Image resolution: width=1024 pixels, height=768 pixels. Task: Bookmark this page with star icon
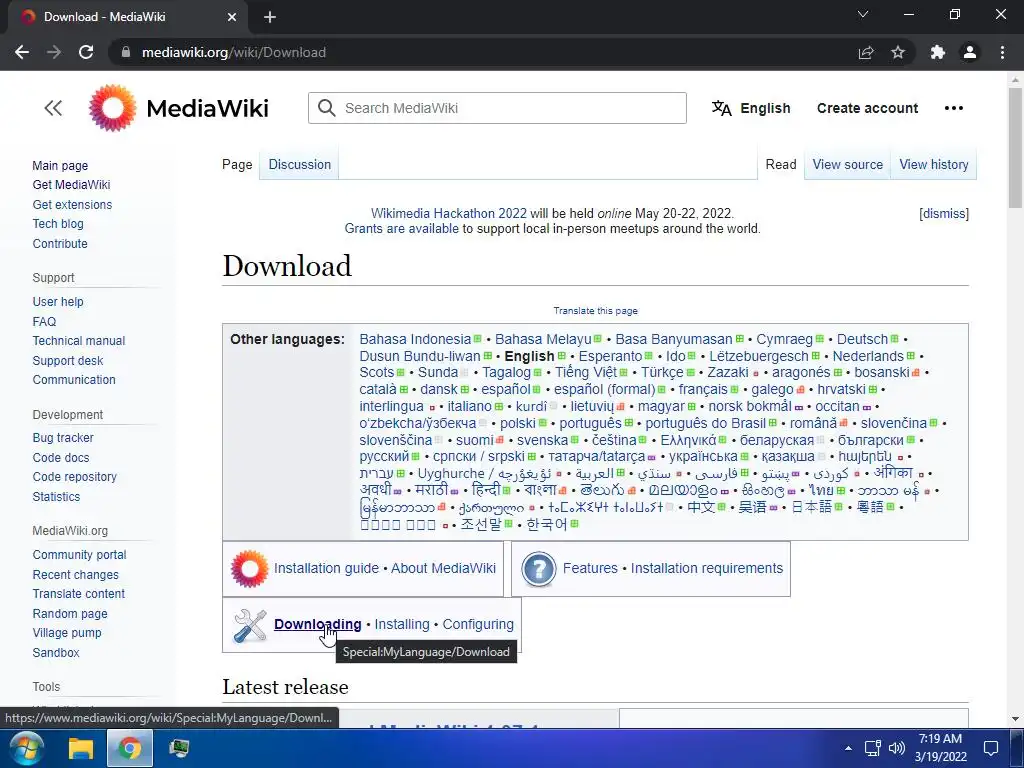[x=898, y=52]
